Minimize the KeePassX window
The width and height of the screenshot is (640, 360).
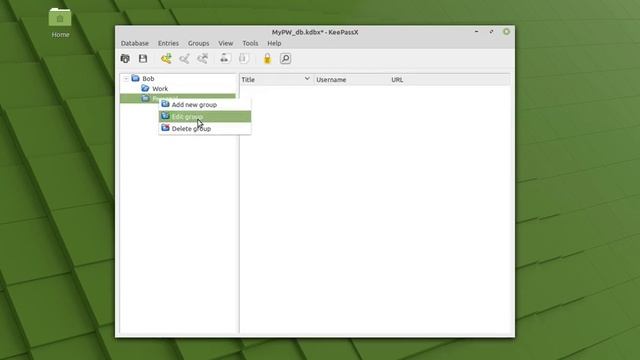click(x=477, y=31)
